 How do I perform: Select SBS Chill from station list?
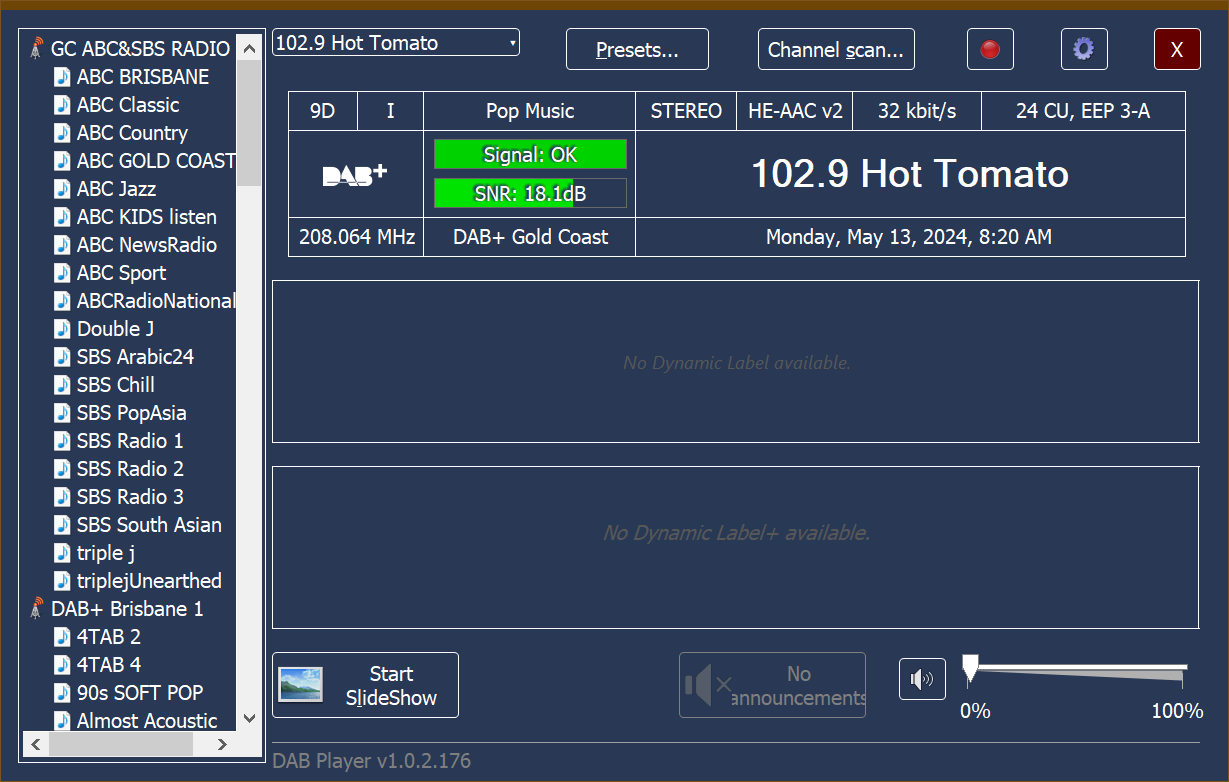point(116,385)
